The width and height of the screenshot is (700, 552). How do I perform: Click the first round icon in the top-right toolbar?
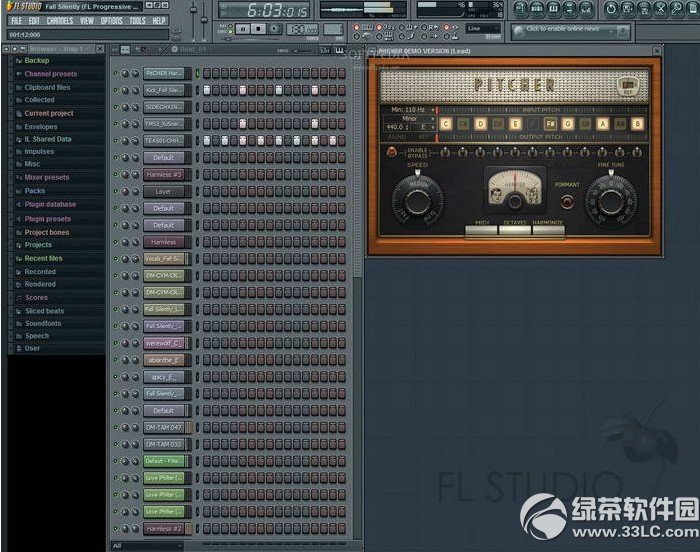pos(521,8)
